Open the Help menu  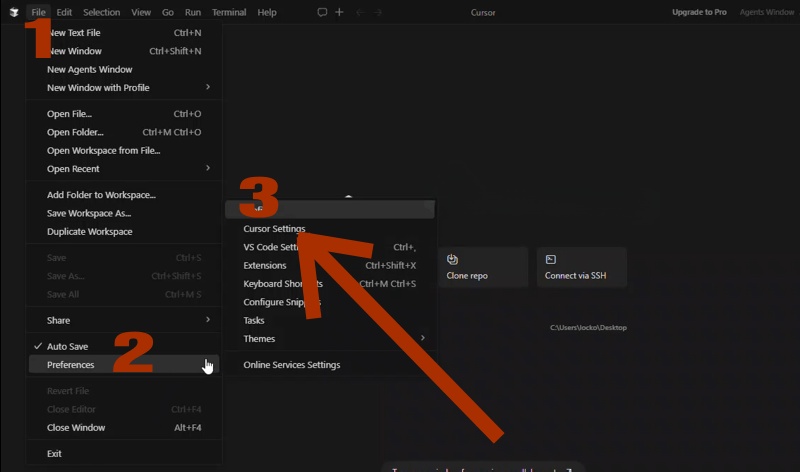[267, 12]
